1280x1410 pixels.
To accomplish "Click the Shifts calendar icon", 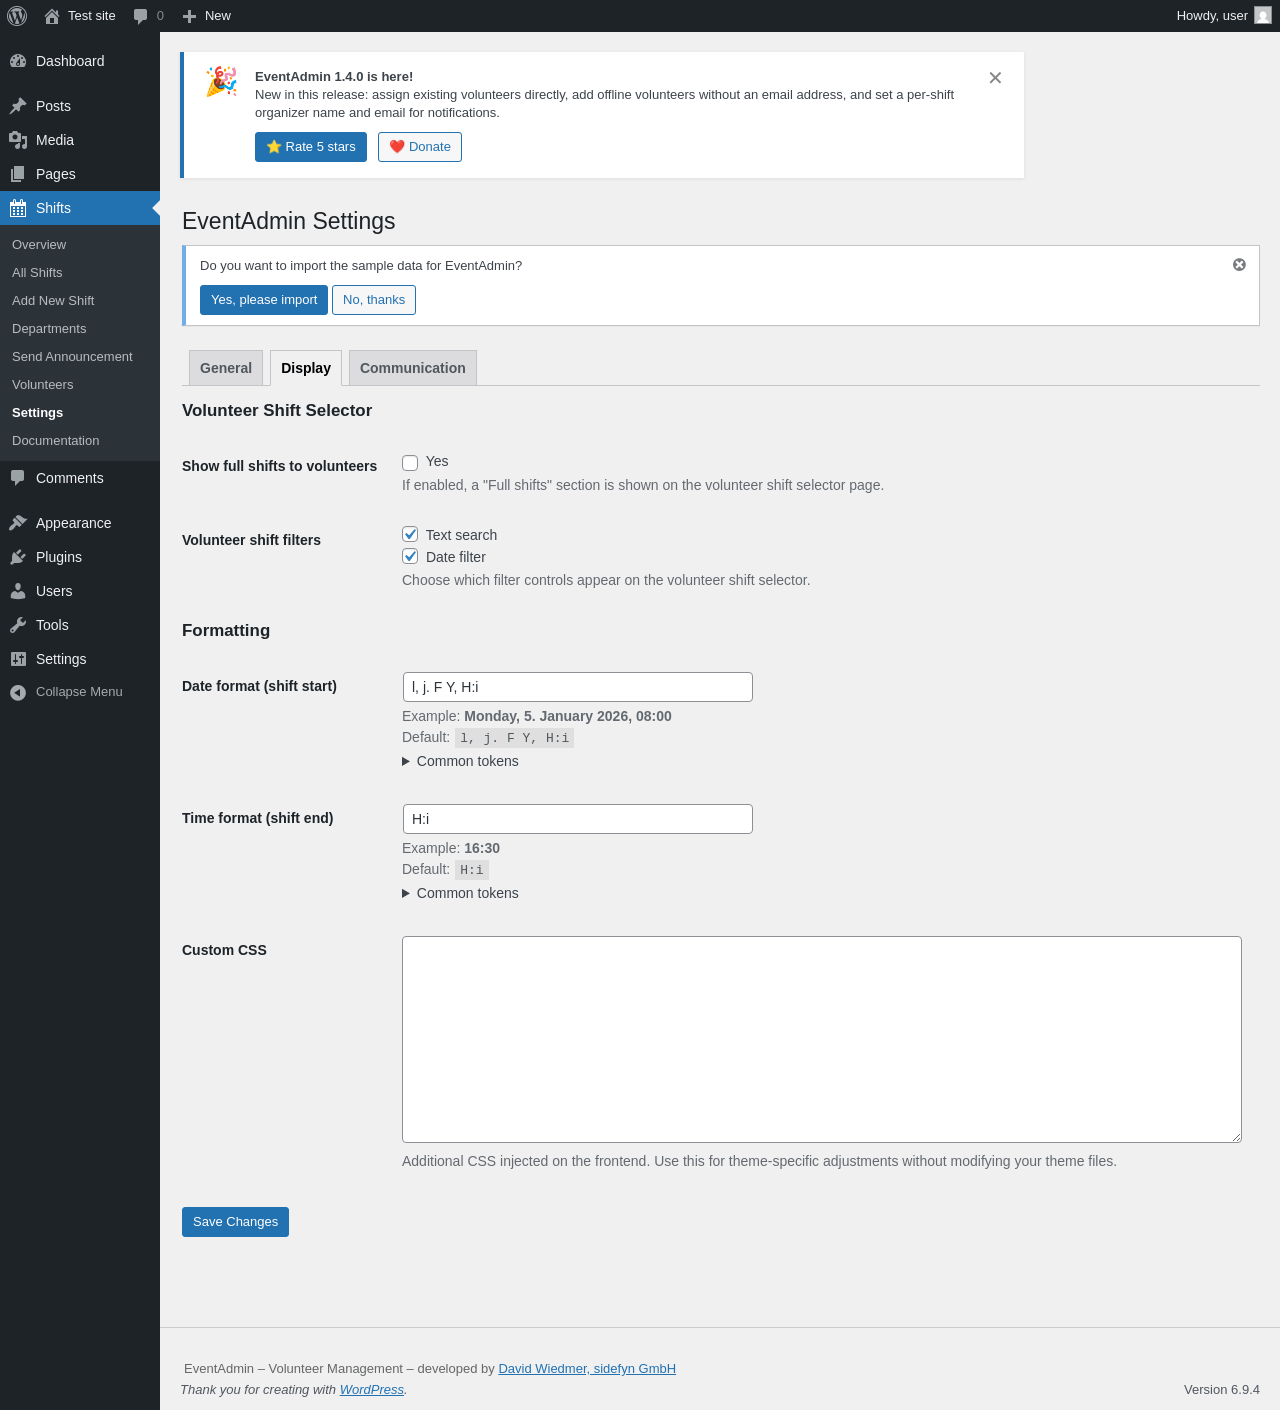I will tap(18, 208).
